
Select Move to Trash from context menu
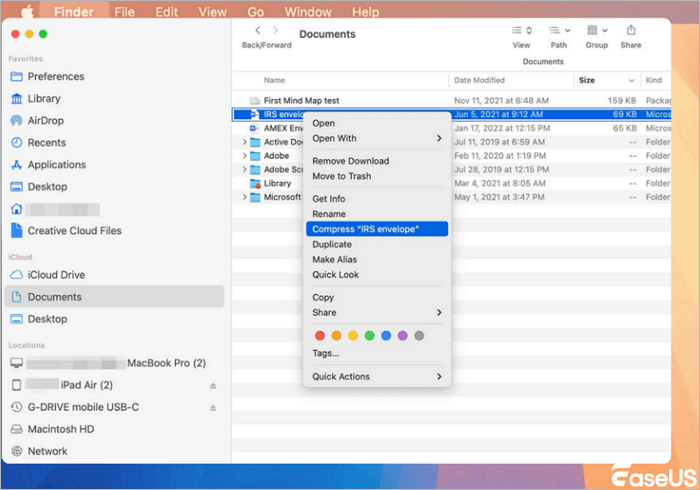pos(341,176)
